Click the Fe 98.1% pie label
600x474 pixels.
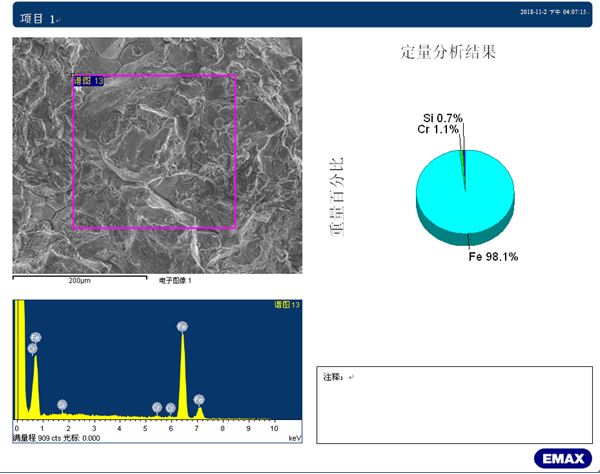[493, 257]
